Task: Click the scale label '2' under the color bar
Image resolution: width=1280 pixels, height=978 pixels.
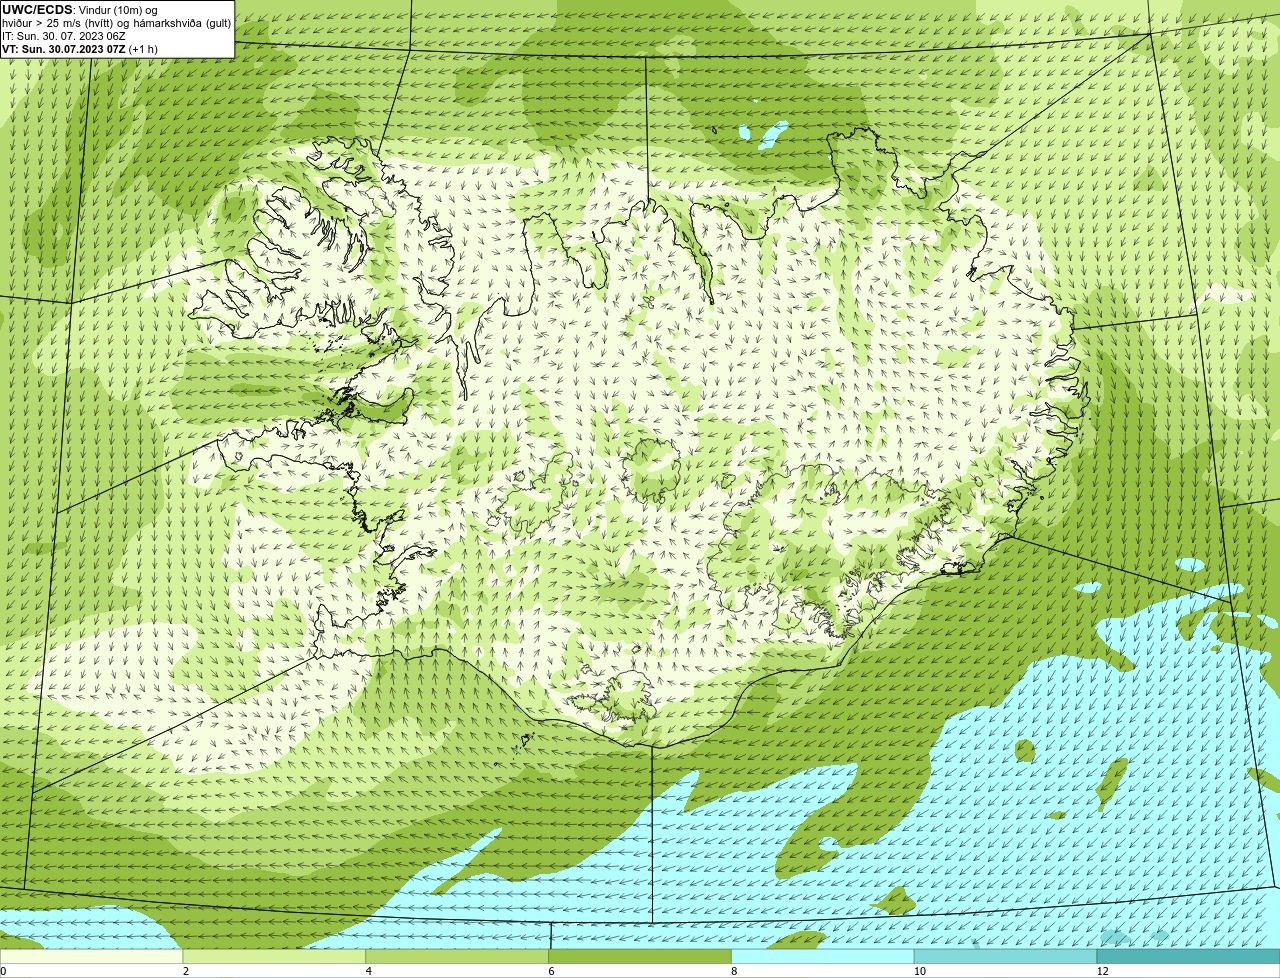Action: point(186,971)
